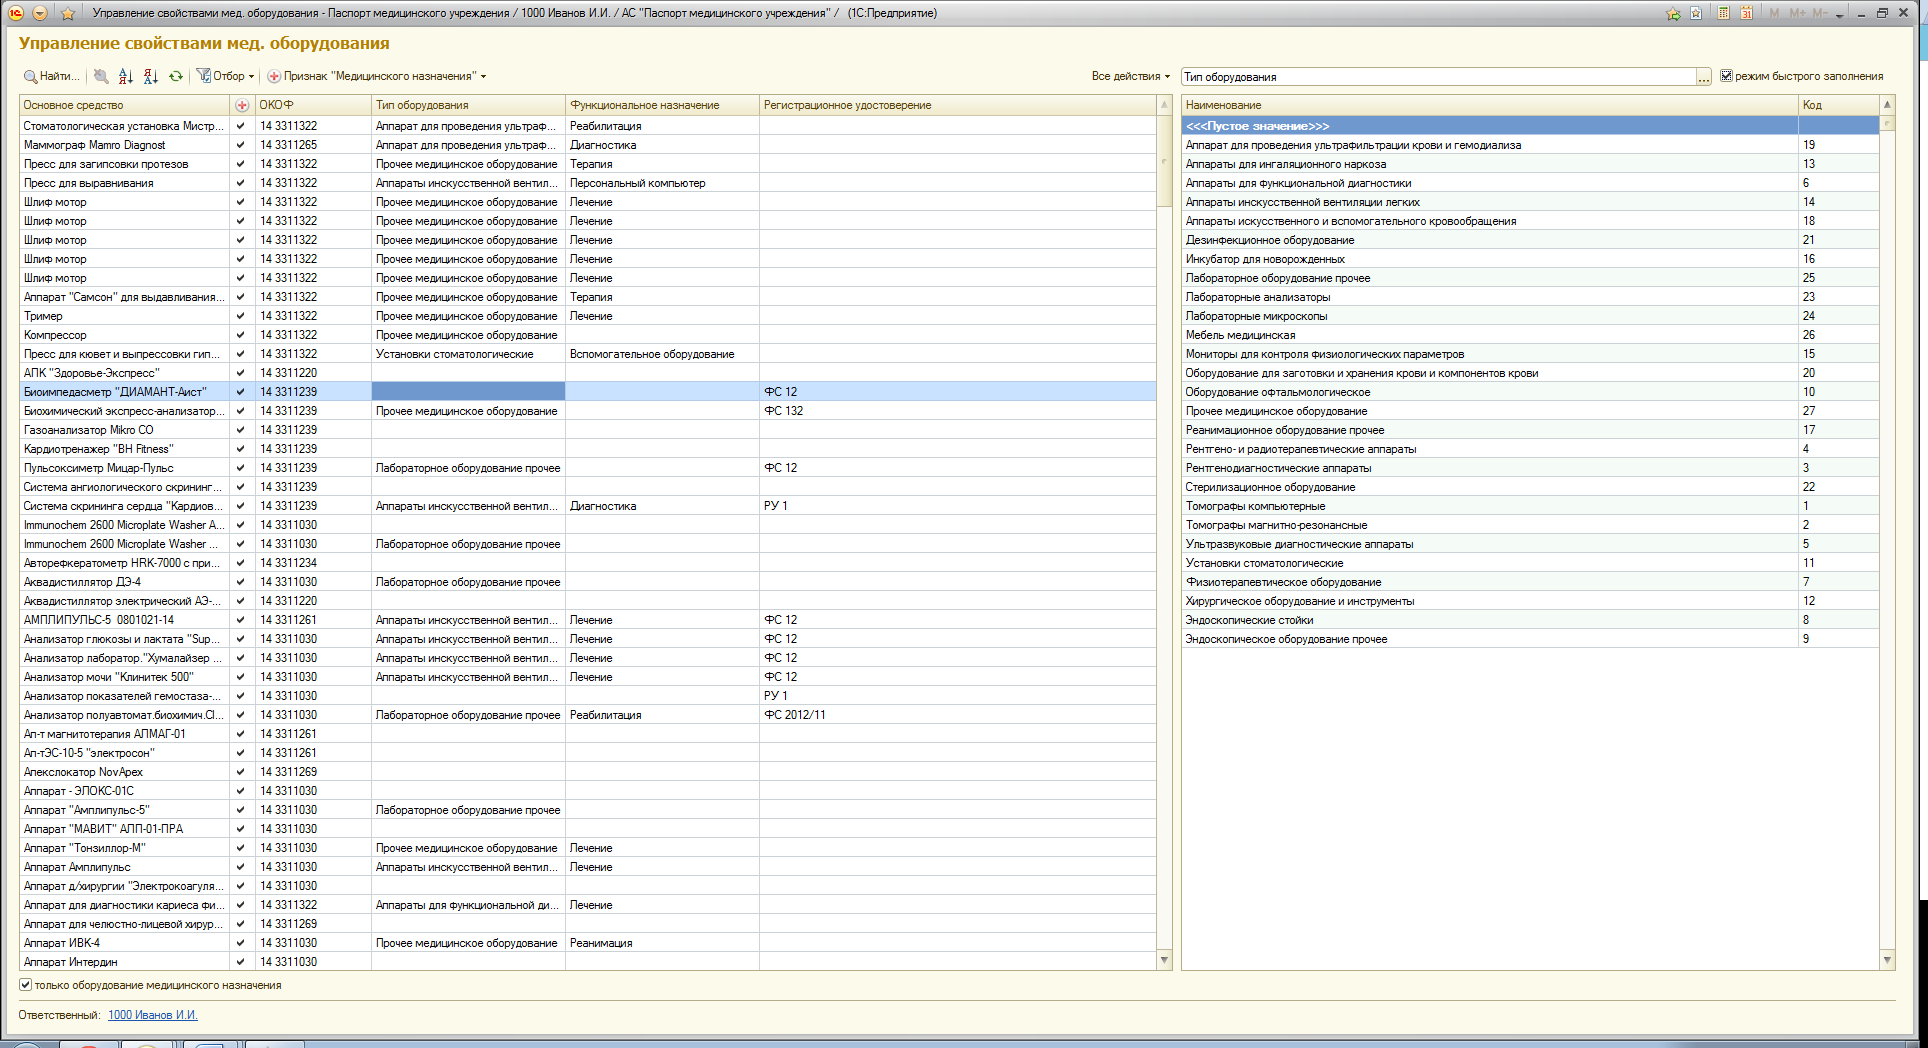Open the responsible person link 1000 Иванов И.И.

tap(152, 1015)
